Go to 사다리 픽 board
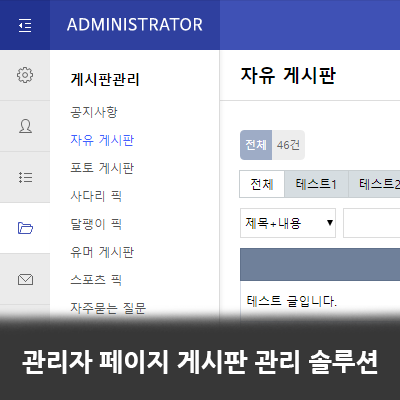 pyautogui.click(x=96, y=196)
